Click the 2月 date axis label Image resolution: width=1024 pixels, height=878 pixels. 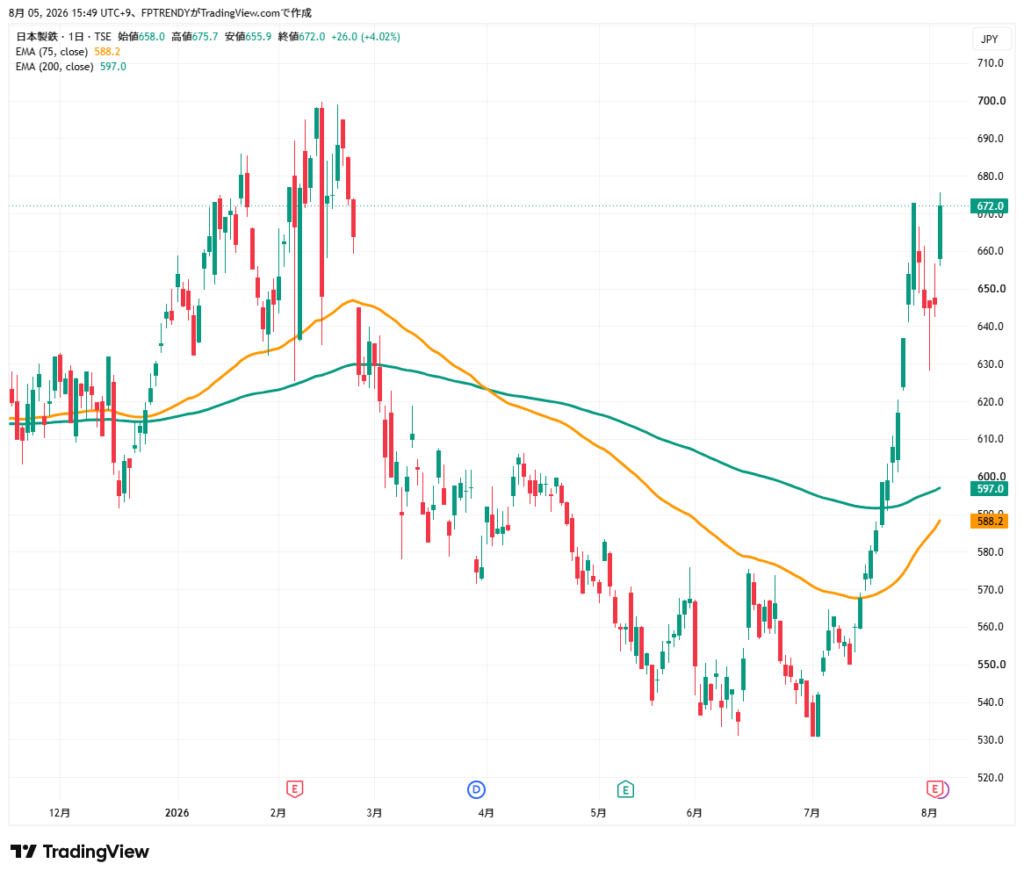click(x=278, y=813)
